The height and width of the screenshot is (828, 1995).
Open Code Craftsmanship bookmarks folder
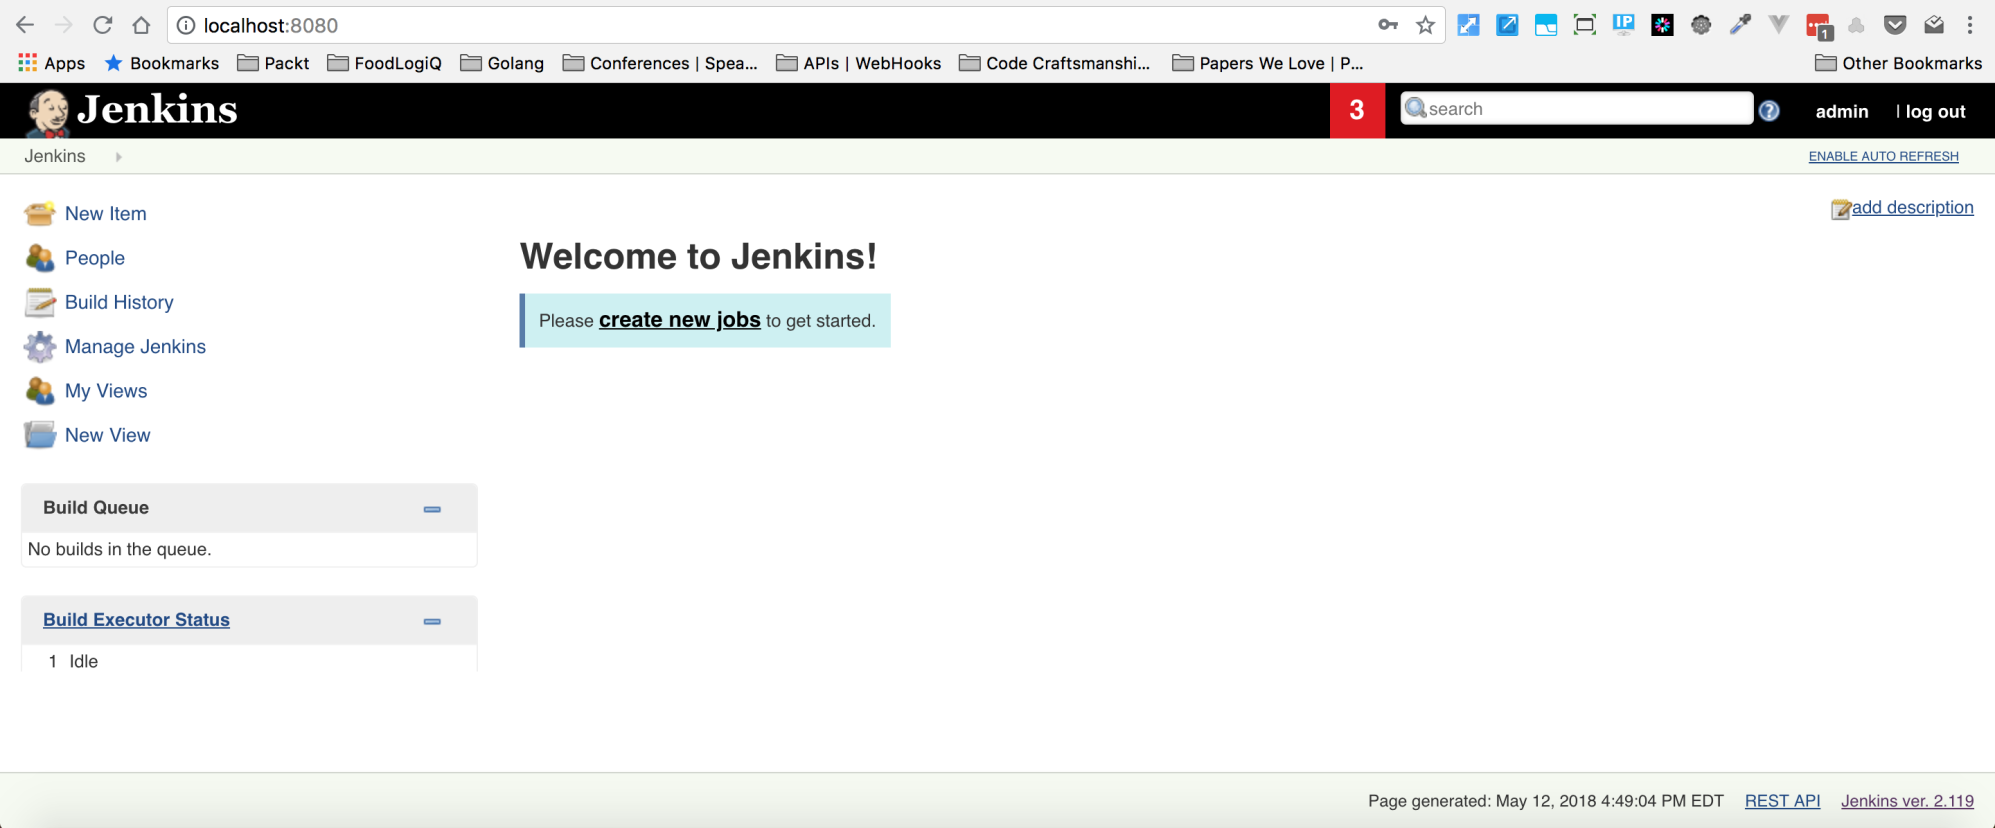pos(1054,63)
